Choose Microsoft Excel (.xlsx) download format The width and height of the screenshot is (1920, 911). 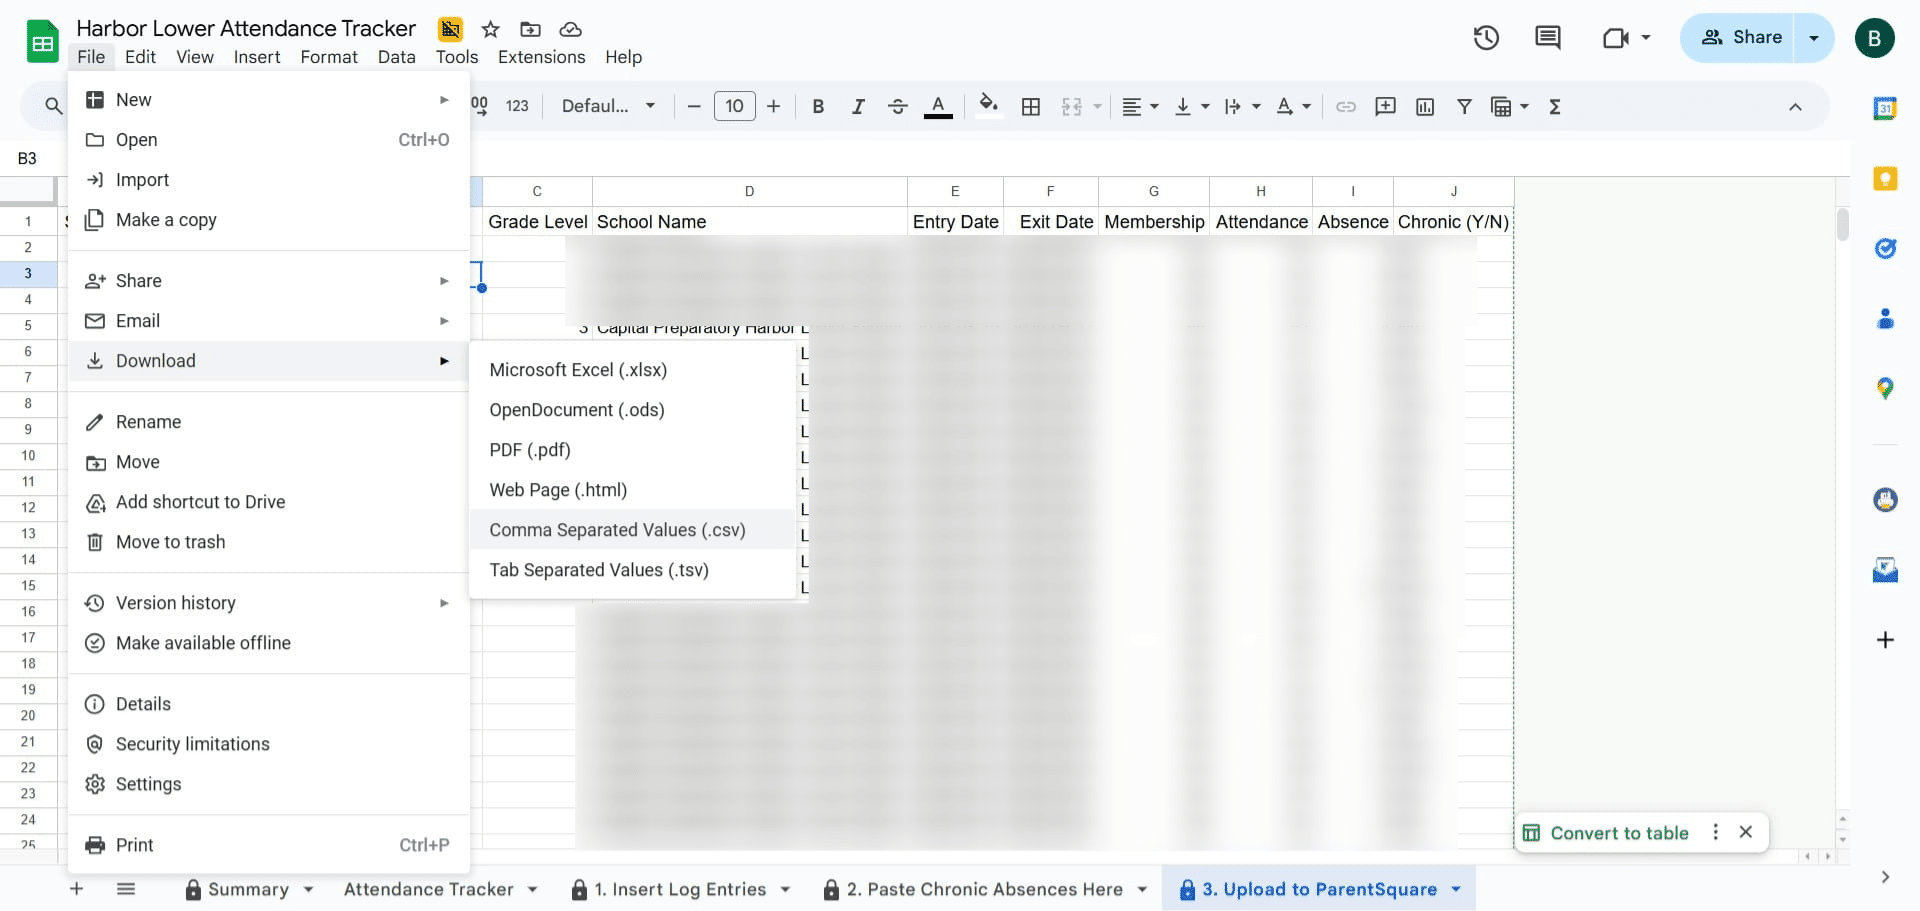click(632, 370)
